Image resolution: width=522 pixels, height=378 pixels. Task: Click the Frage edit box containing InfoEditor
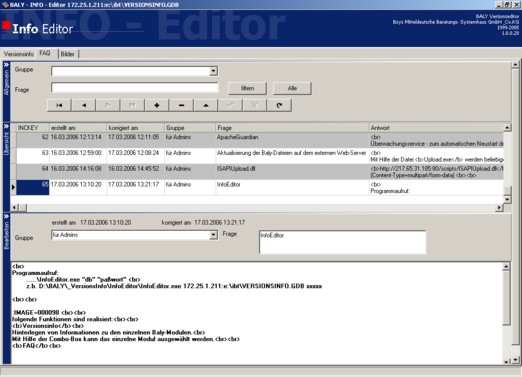click(x=342, y=242)
